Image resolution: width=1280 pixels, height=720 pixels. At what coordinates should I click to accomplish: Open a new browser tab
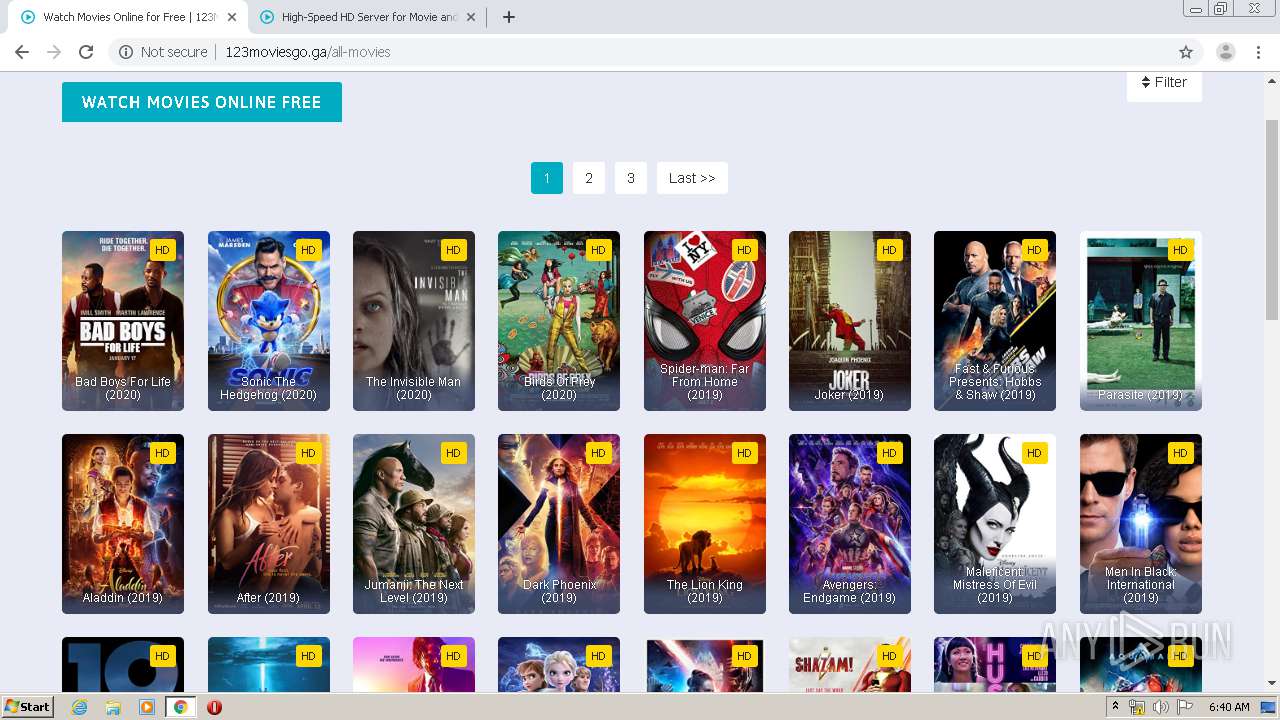509,17
